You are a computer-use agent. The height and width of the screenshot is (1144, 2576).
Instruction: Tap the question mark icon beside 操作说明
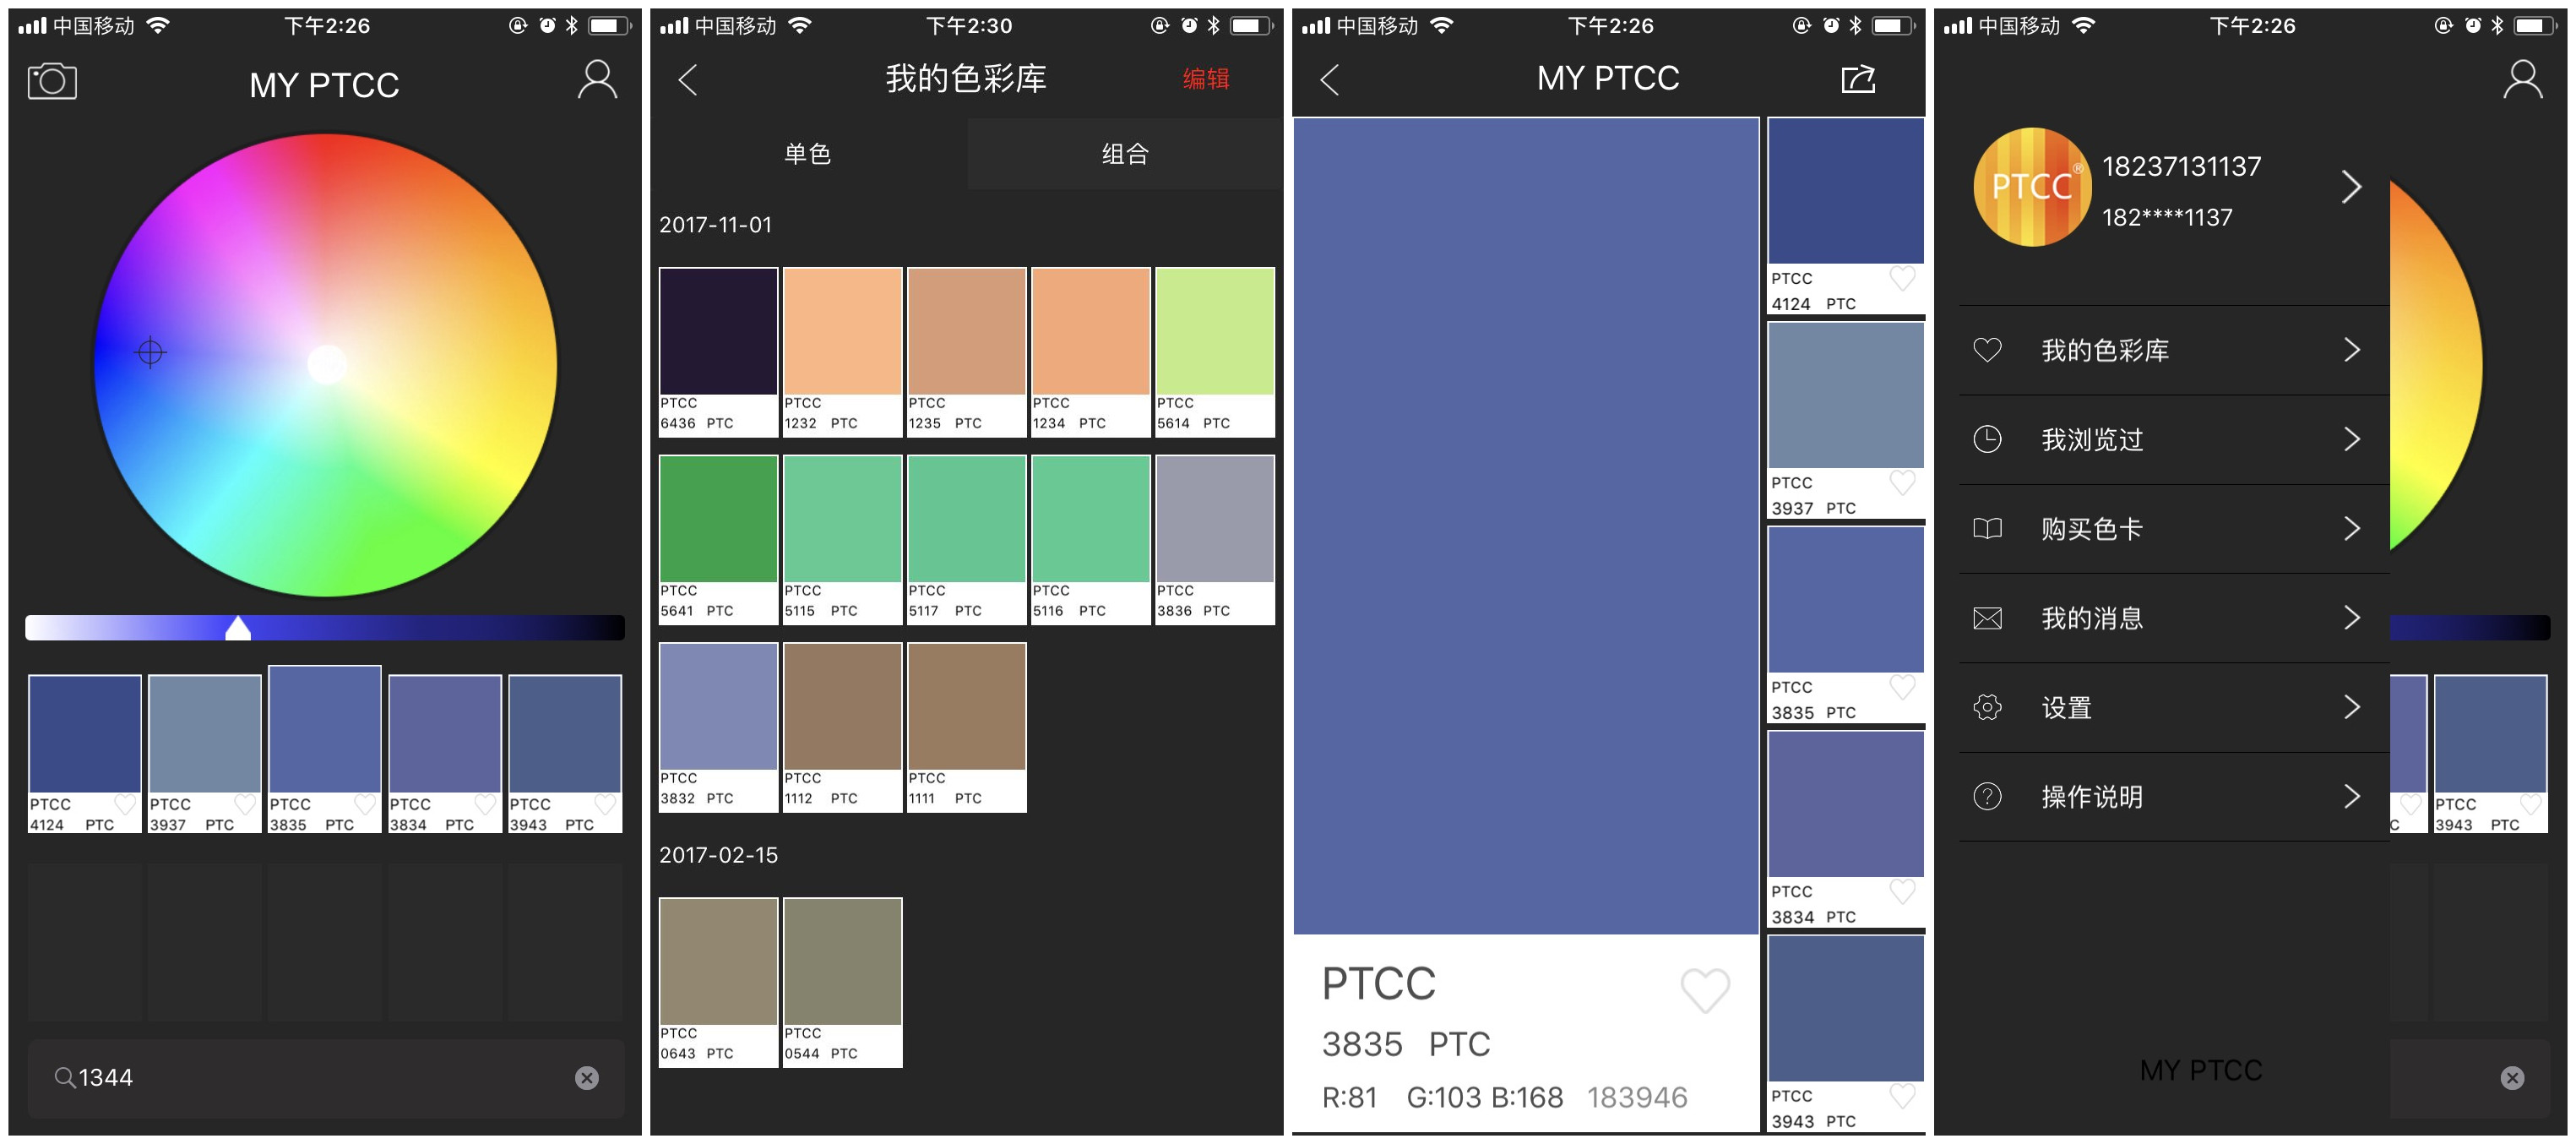pos(1987,796)
